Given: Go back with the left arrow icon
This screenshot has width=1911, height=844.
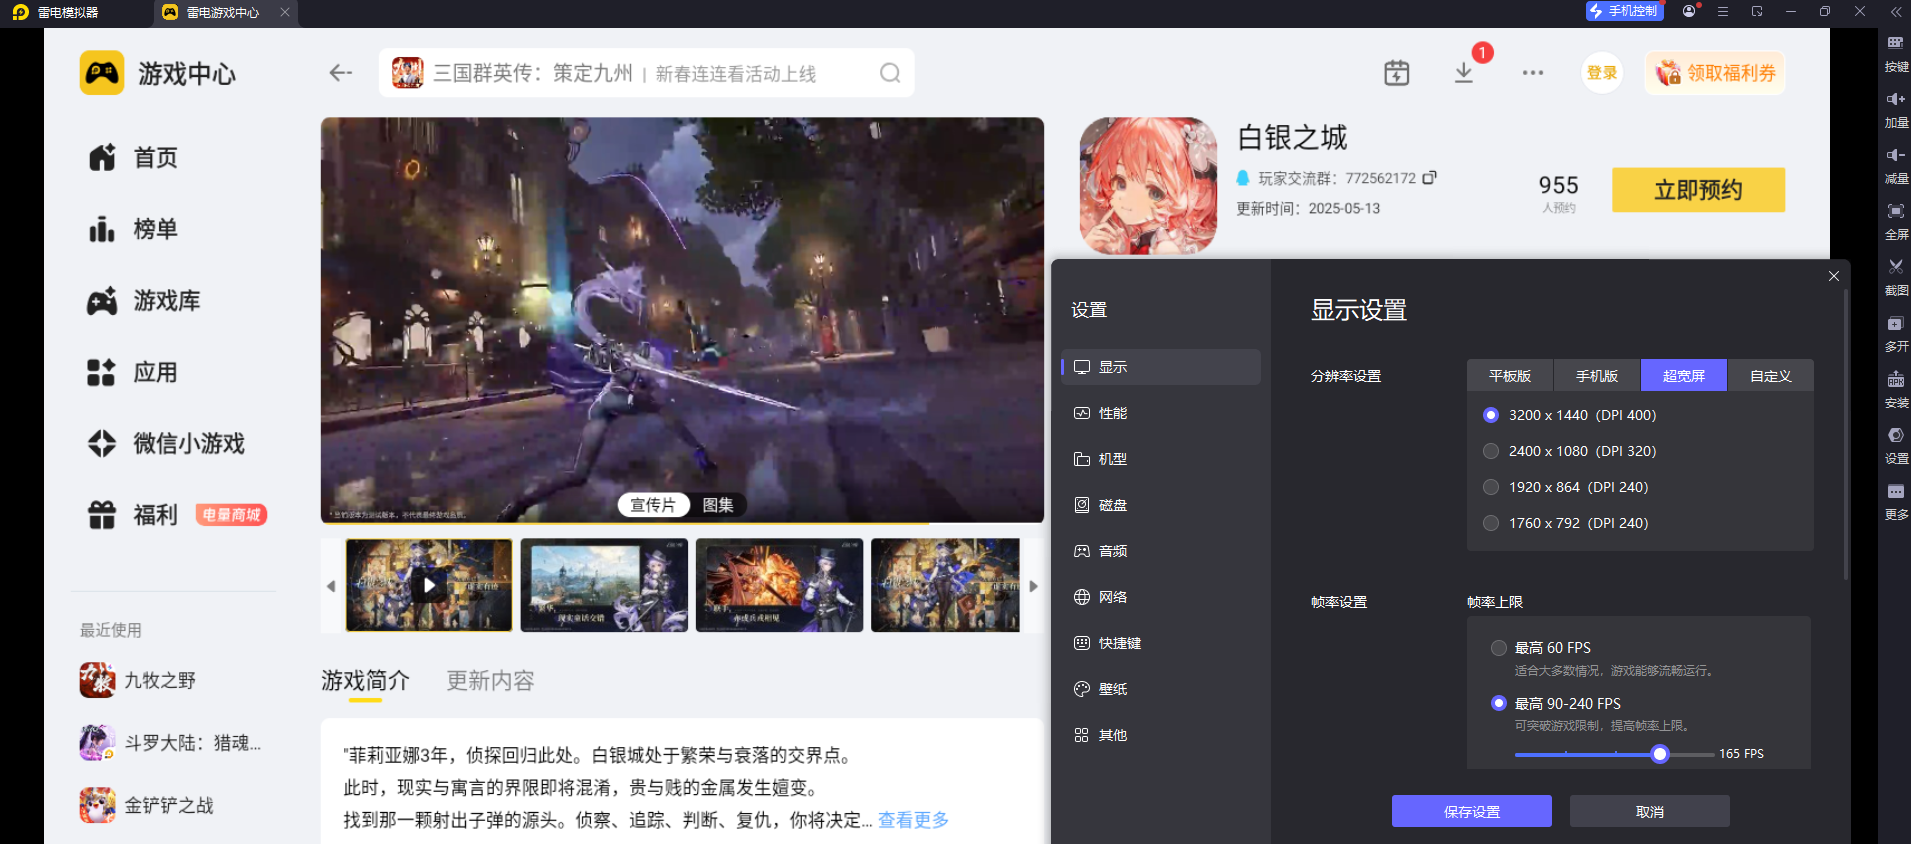Looking at the screenshot, I should click(x=341, y=73).
